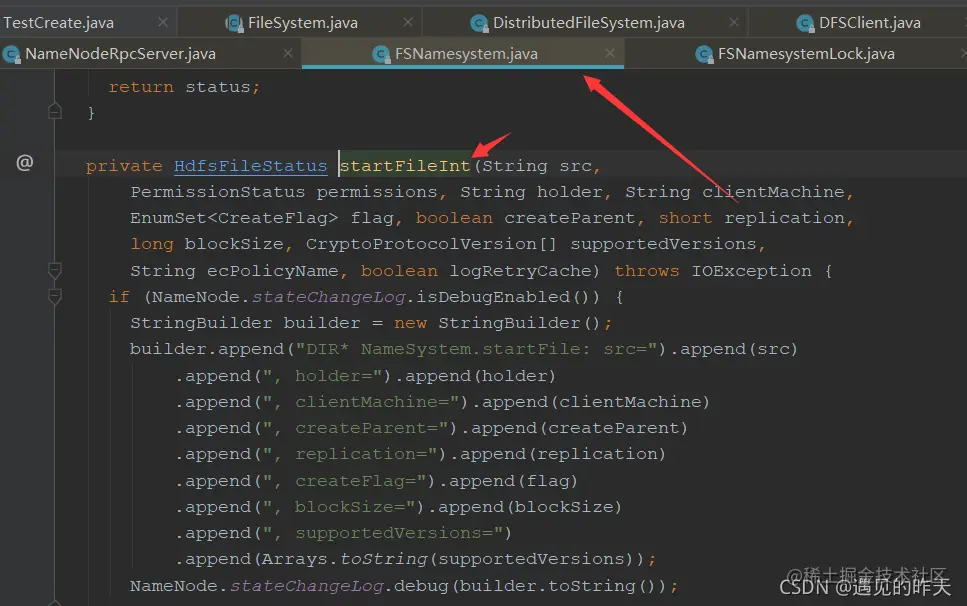
Task: Close the NameNodeRpcServer.java tab
Action: point(288,54)
